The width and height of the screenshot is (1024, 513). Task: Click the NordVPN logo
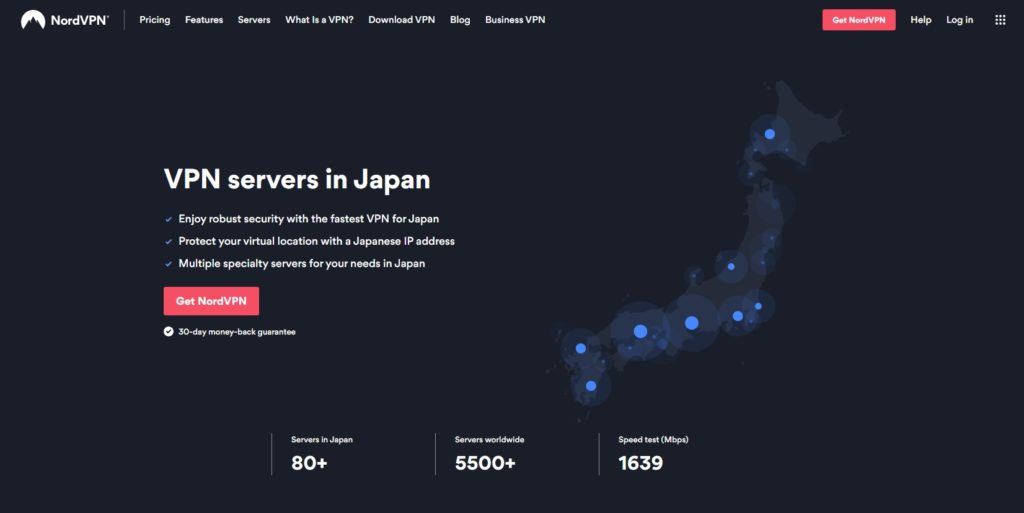coord(65,20)
